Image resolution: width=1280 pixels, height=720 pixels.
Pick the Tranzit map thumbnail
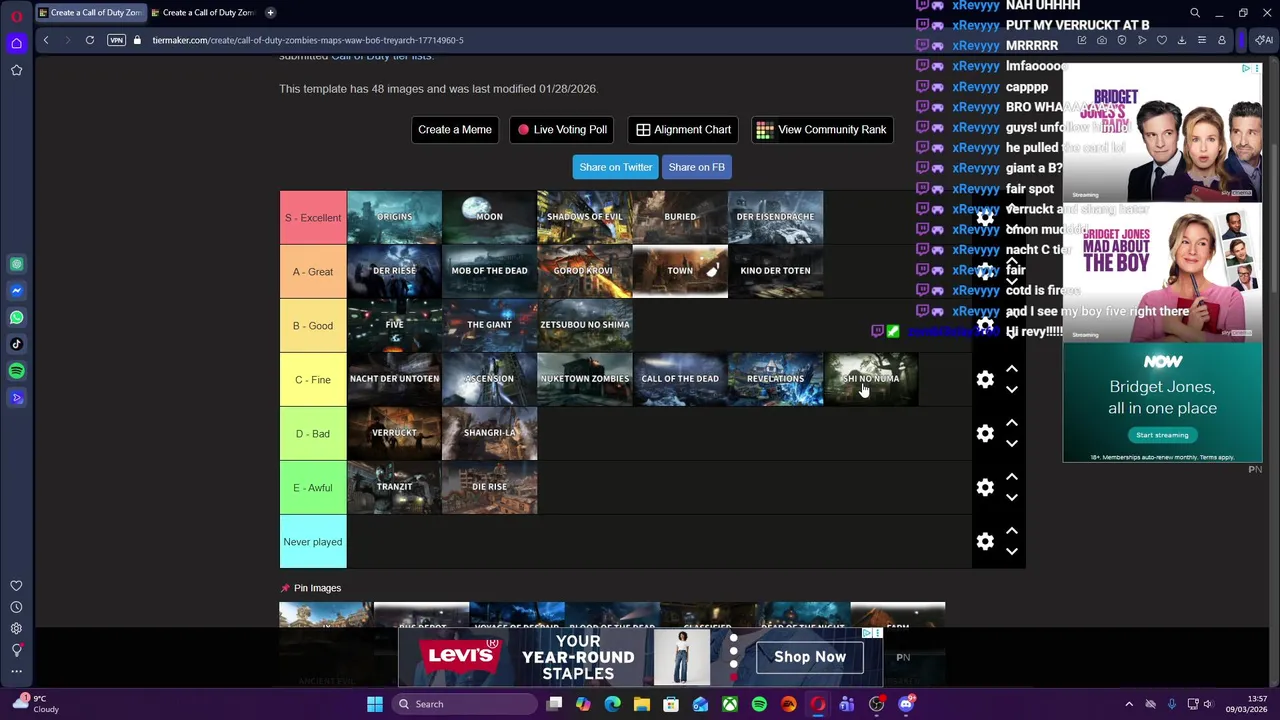(394, 487)
